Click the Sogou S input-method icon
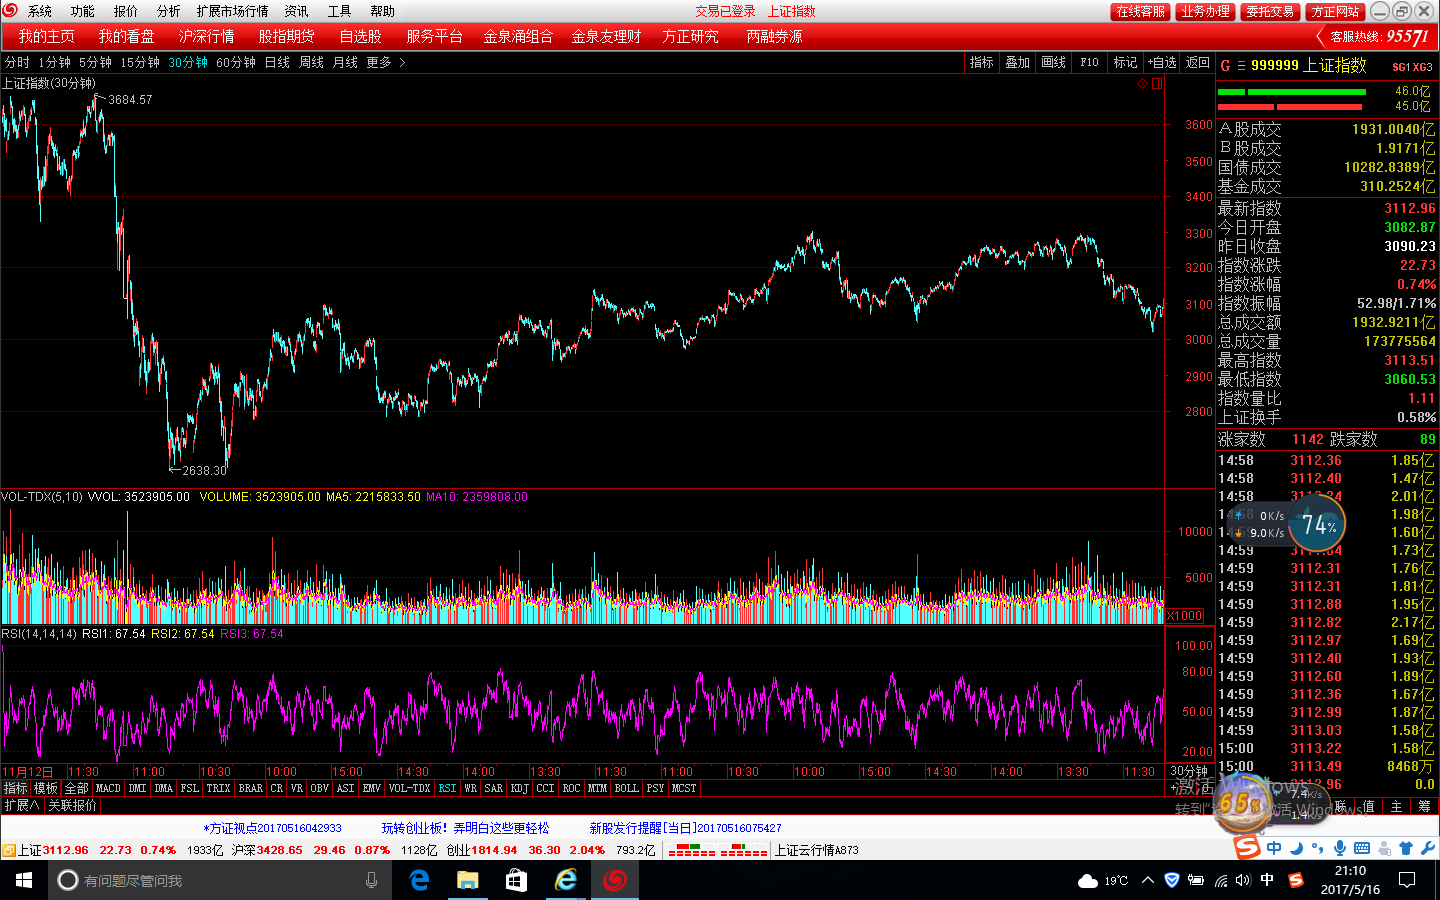Screen dimensions: 1440x900 point(1247,848)
